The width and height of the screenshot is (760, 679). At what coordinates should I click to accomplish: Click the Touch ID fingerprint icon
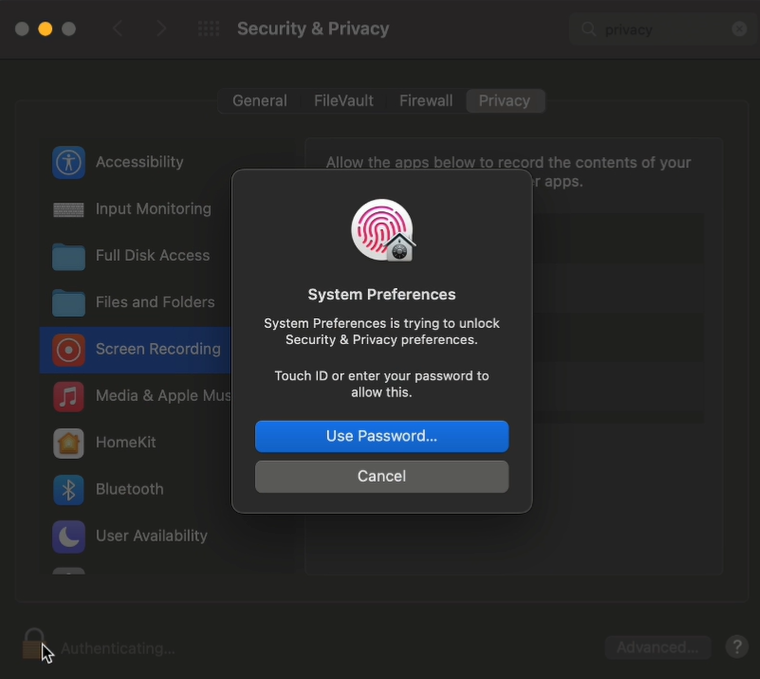pos(382,229)
